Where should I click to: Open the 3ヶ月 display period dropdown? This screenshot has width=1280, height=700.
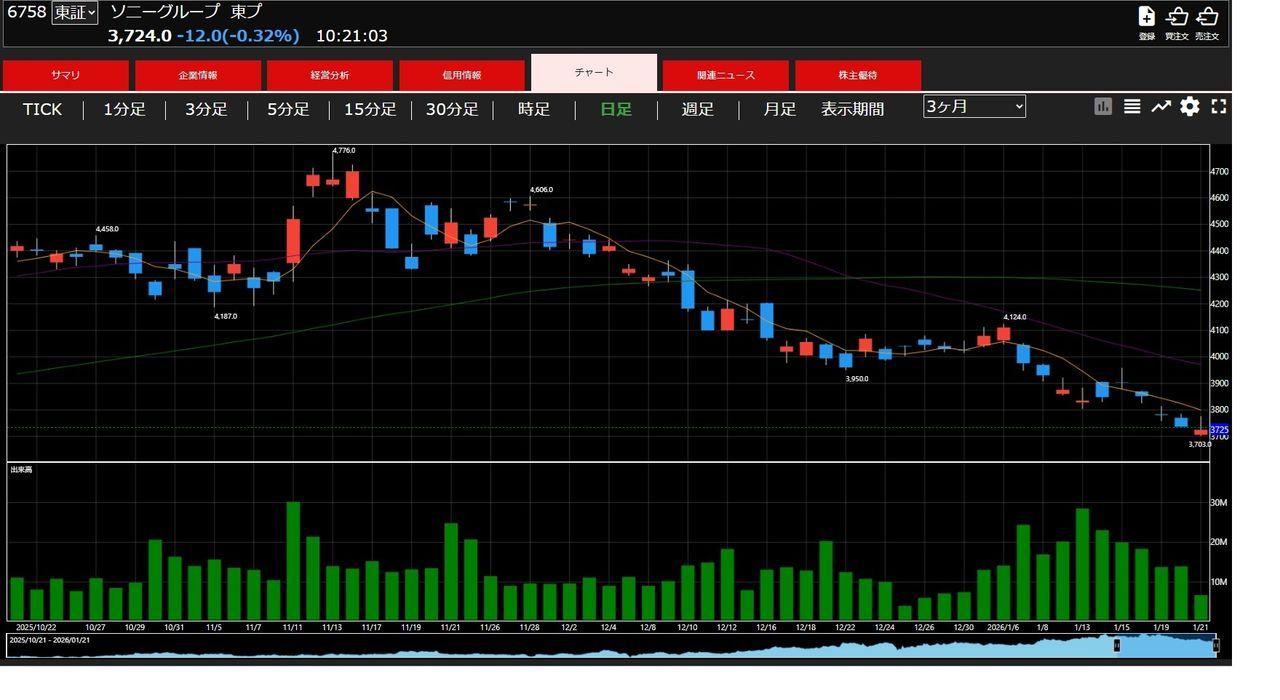tap(974, 106)
